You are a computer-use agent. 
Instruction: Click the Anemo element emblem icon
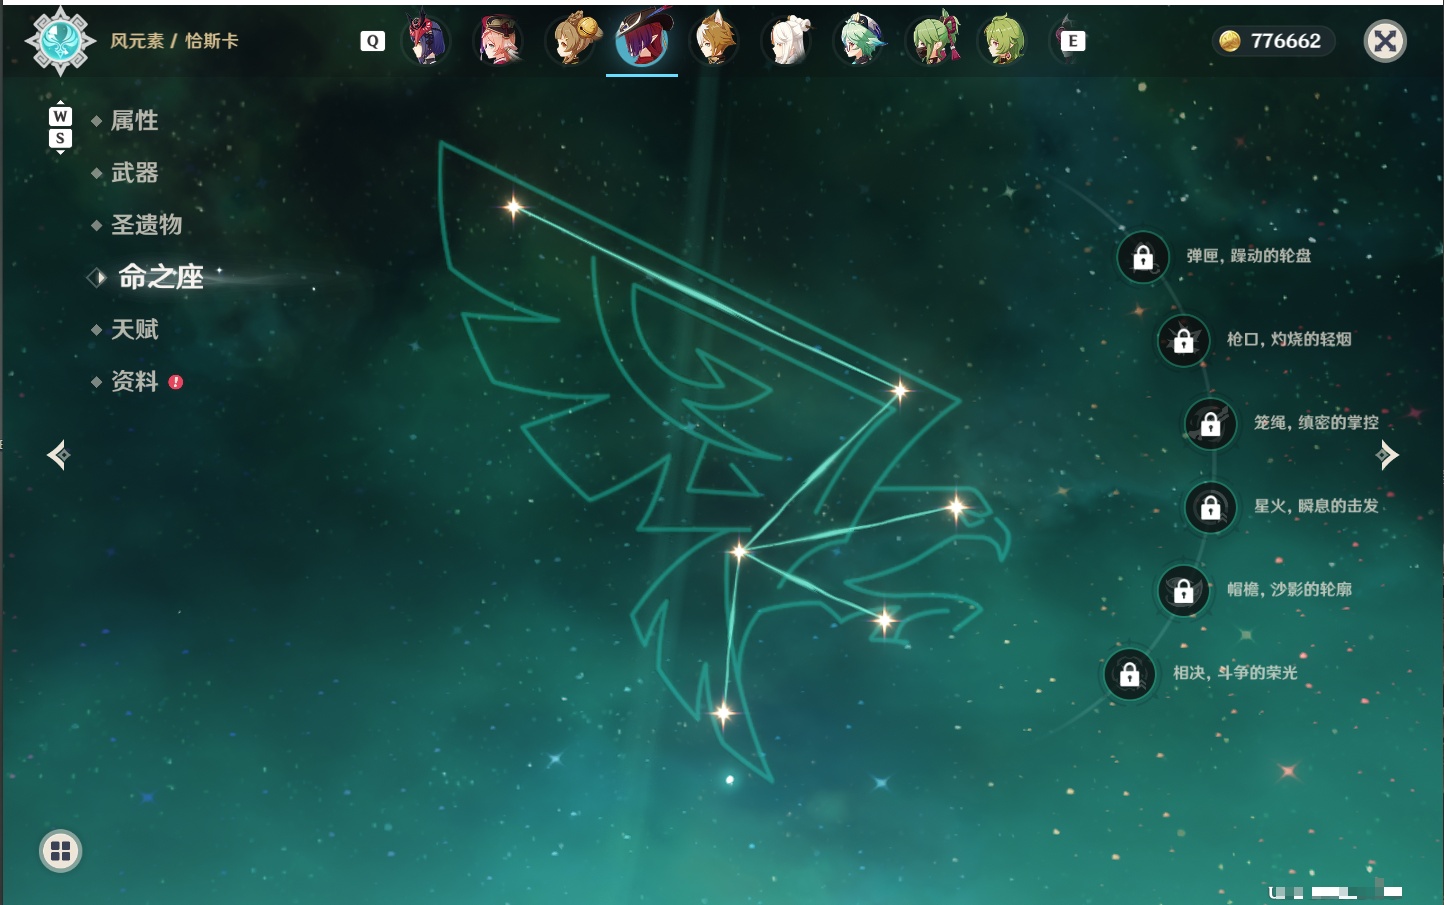pyautogui.click(x=60, y=41)
